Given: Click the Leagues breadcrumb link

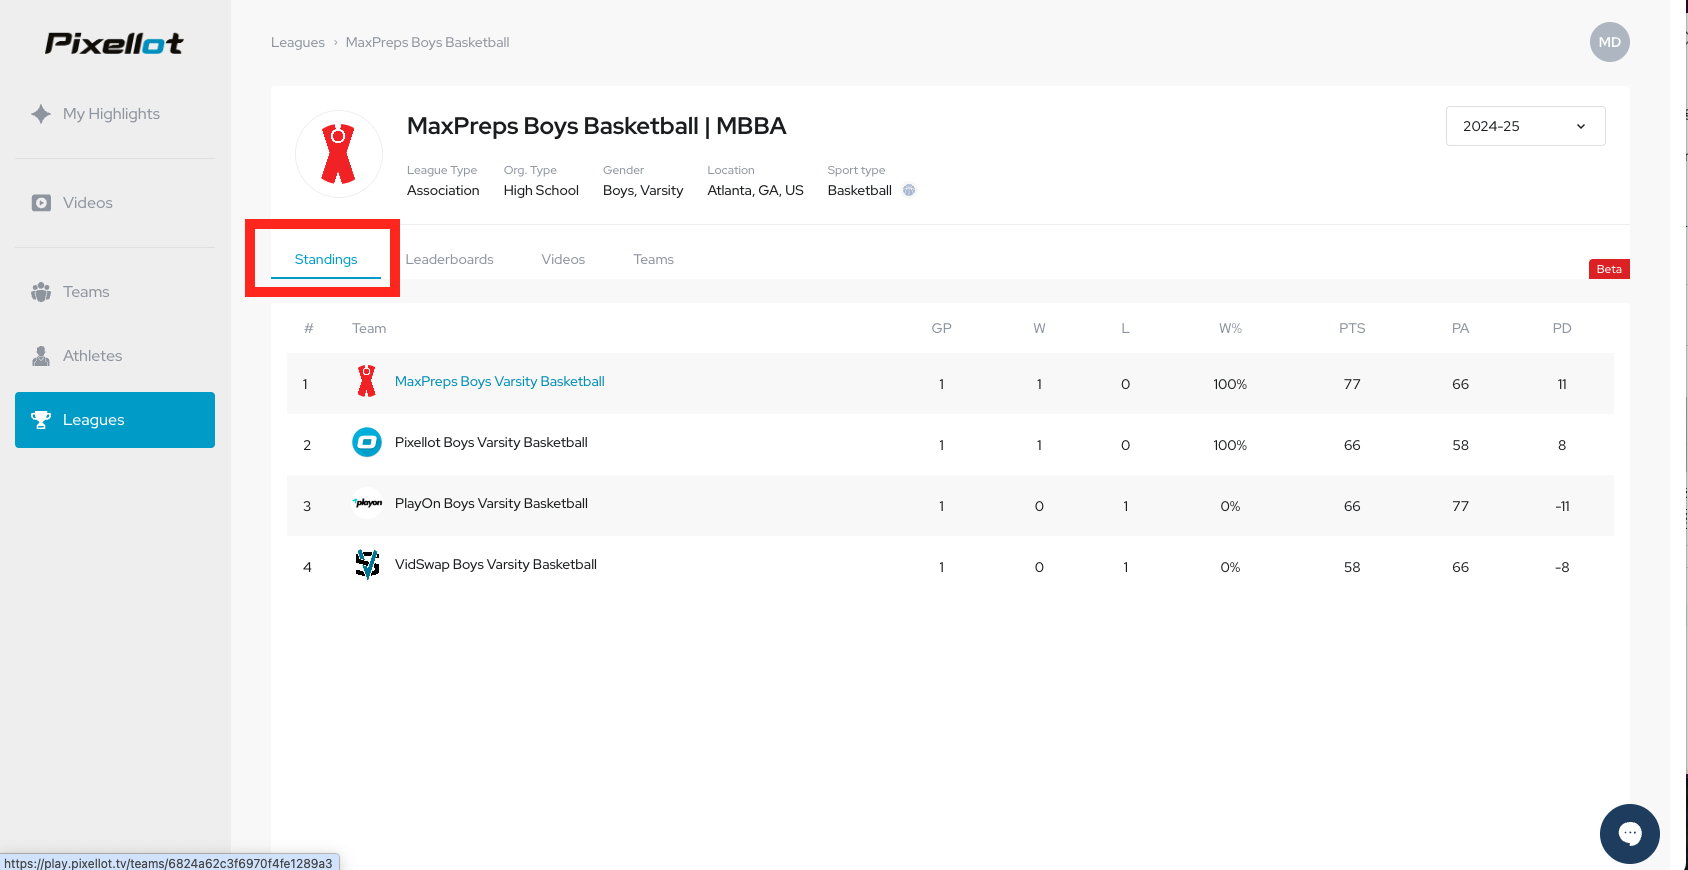Looking at the screenshot, I should click(x=298, y=42).
